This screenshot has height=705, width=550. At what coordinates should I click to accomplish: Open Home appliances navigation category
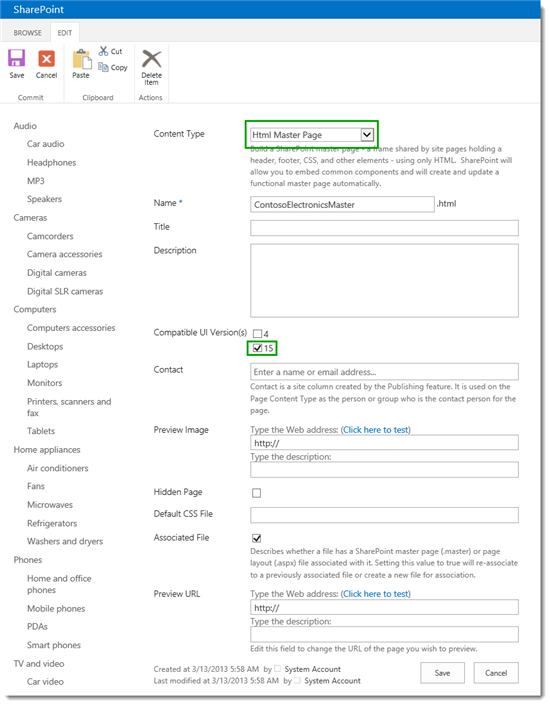click(x=47, y=450)
